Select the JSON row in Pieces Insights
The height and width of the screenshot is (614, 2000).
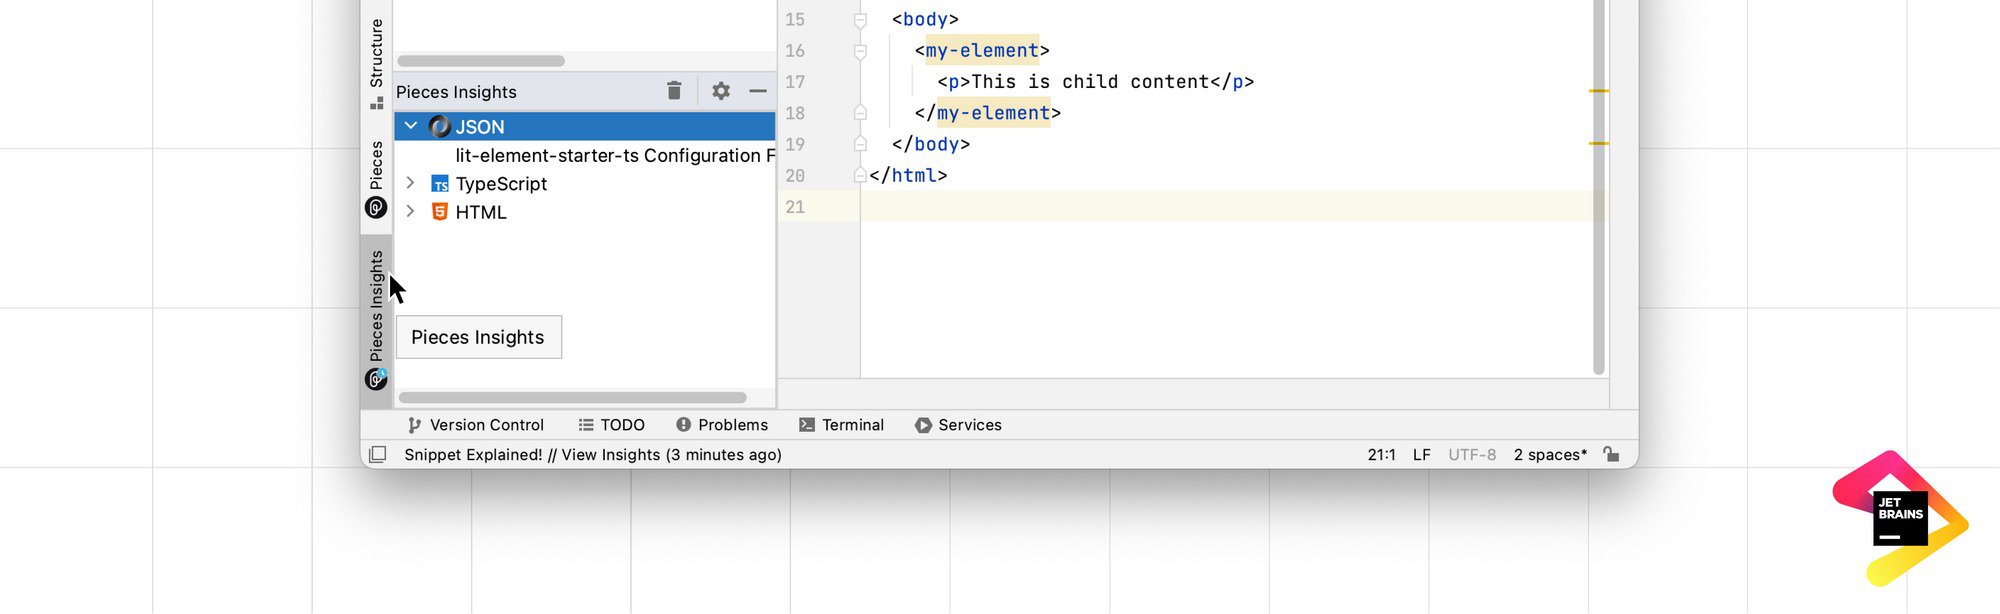tap(585, 126)
